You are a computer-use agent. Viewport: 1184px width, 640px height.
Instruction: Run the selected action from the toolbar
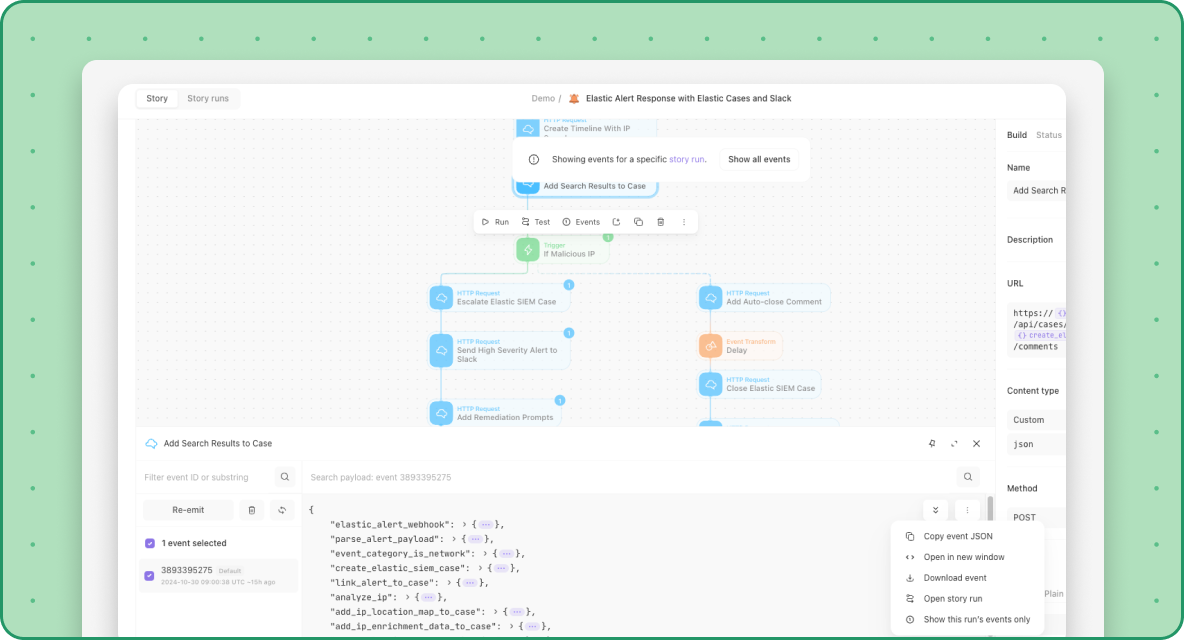pyautogui.click(x=495, y=222)
